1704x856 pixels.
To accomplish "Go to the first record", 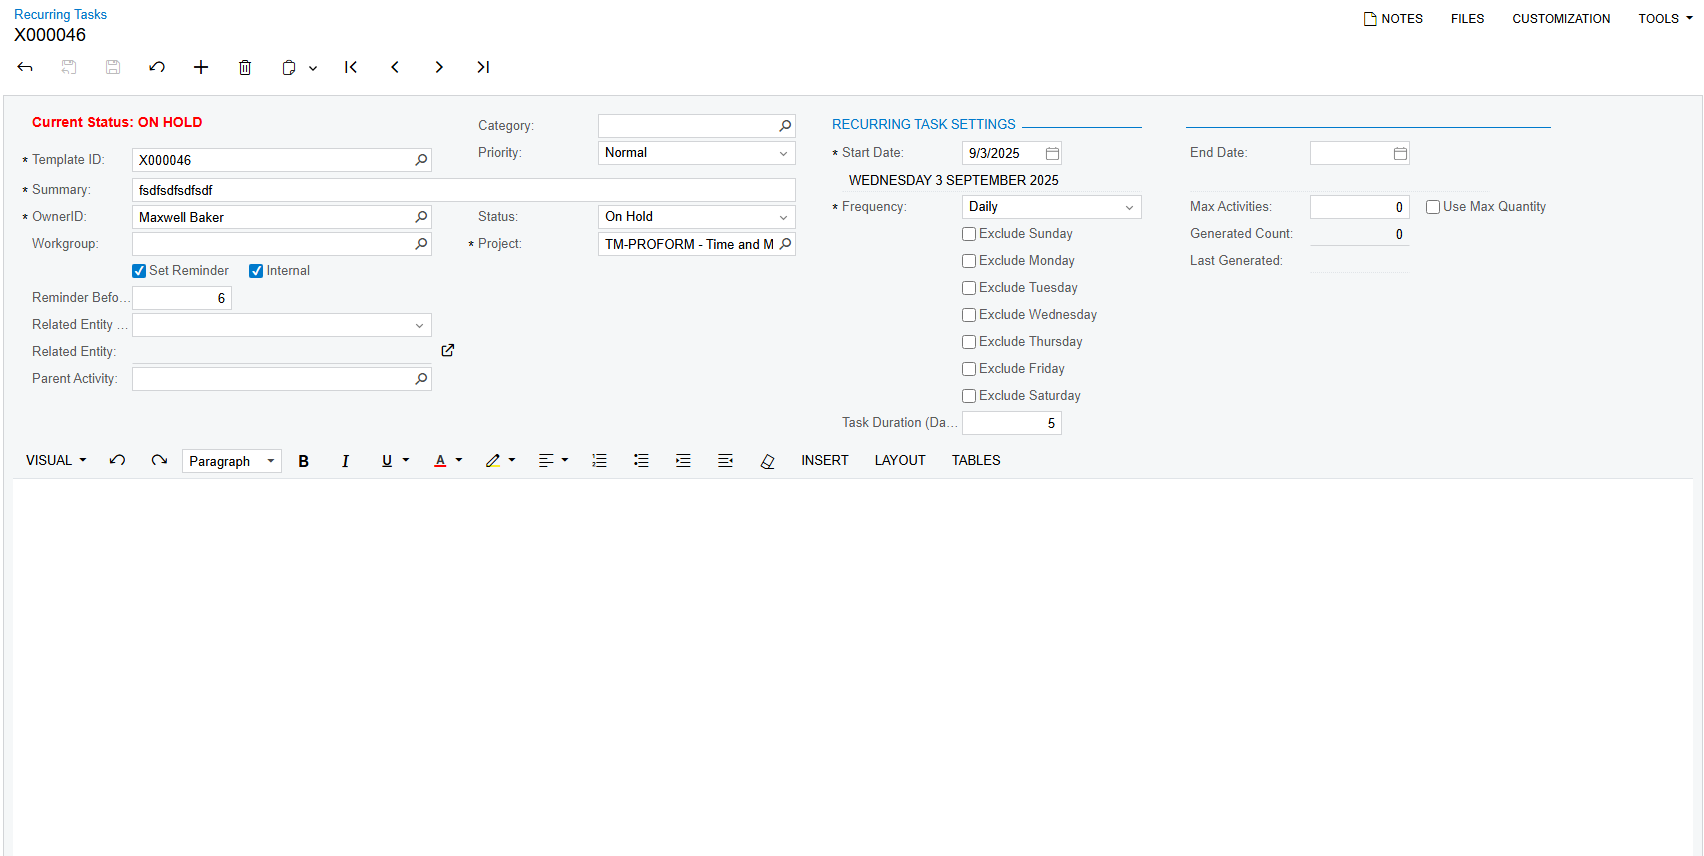I will (x=351, y=67).
